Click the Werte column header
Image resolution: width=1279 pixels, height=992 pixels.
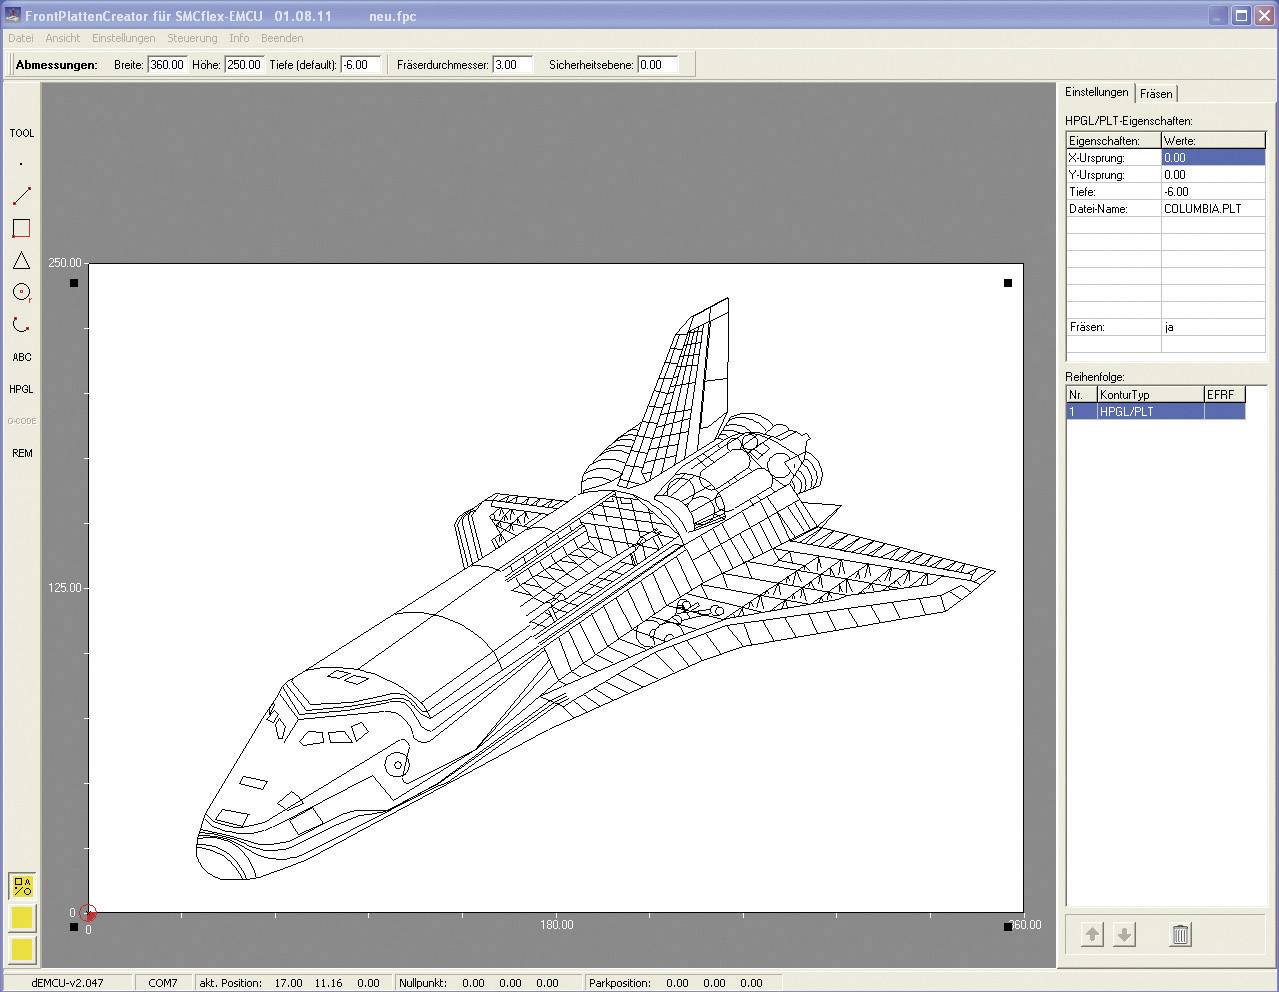(x=1213, y=140)
